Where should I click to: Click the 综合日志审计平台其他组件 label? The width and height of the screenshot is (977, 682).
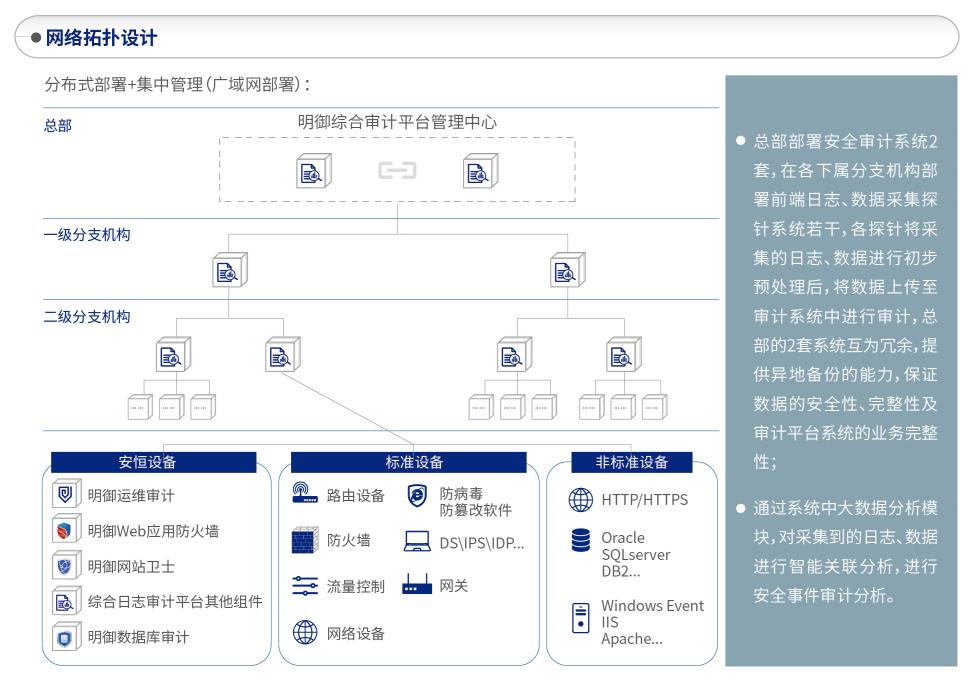pos(175,602)
